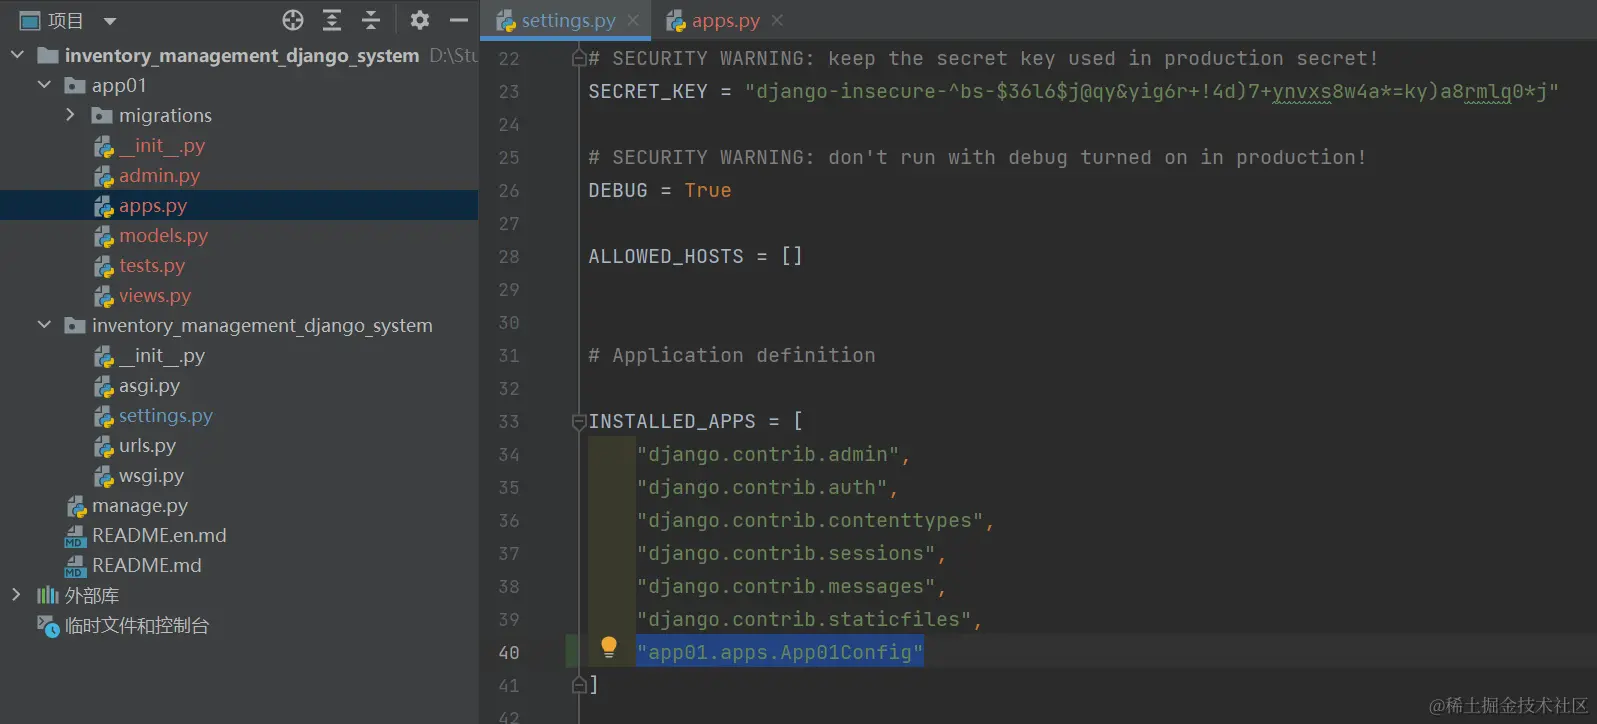1597x724 pixels.
Task: Expand the 外部库 node
Action: pos(16,595)
